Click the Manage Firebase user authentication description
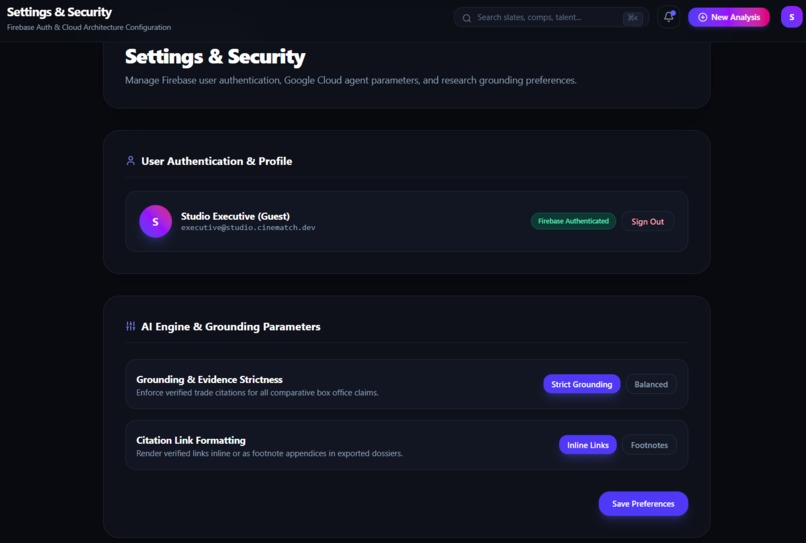Image resolution: width=806 pixels, height=543 pixels. click(x=351, y=80)
